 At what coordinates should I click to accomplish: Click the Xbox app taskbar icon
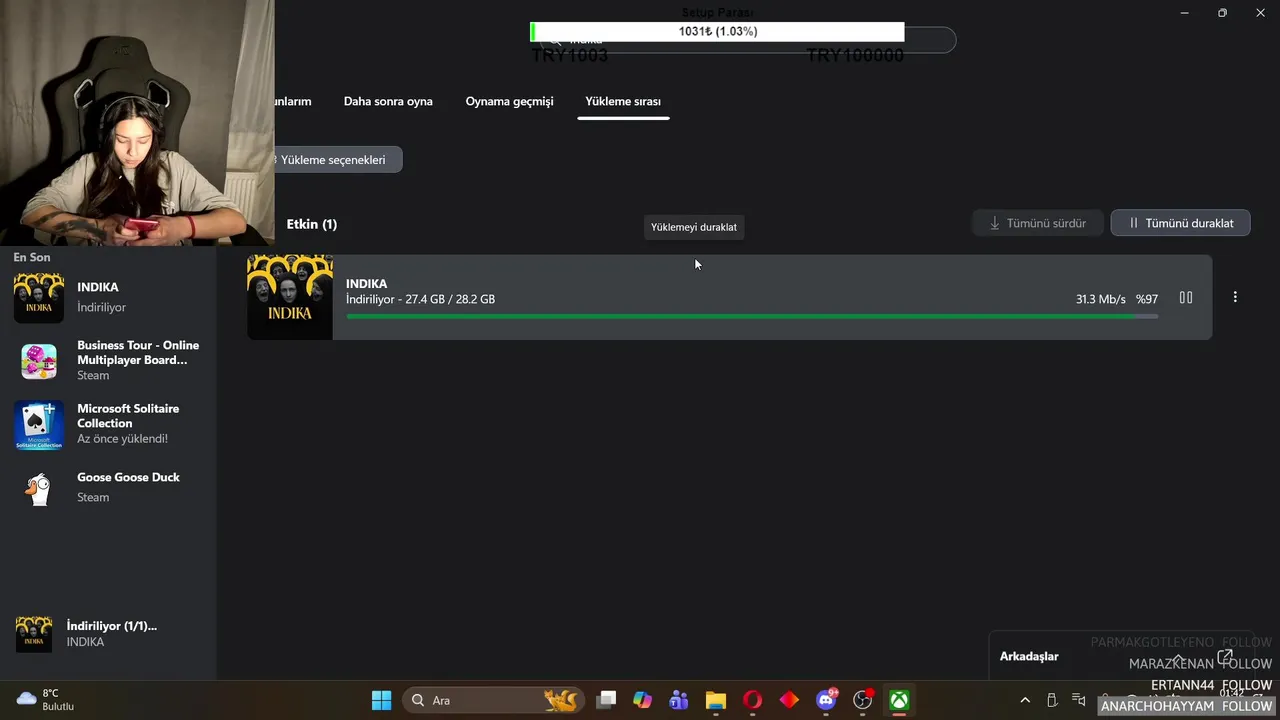point(900,700)
